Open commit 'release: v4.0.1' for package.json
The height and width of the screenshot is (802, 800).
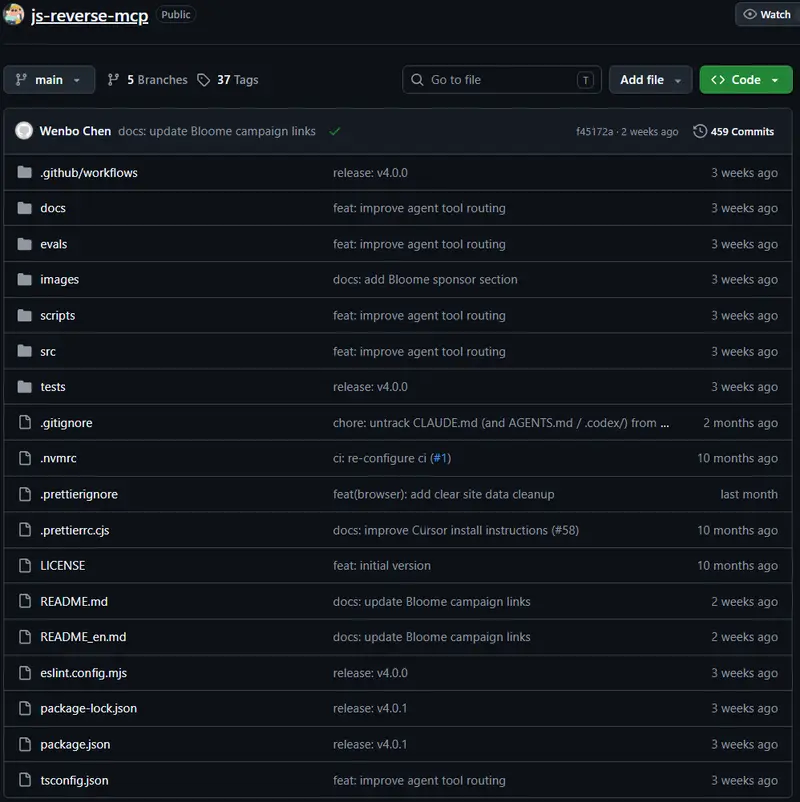[x=370, y=744]
